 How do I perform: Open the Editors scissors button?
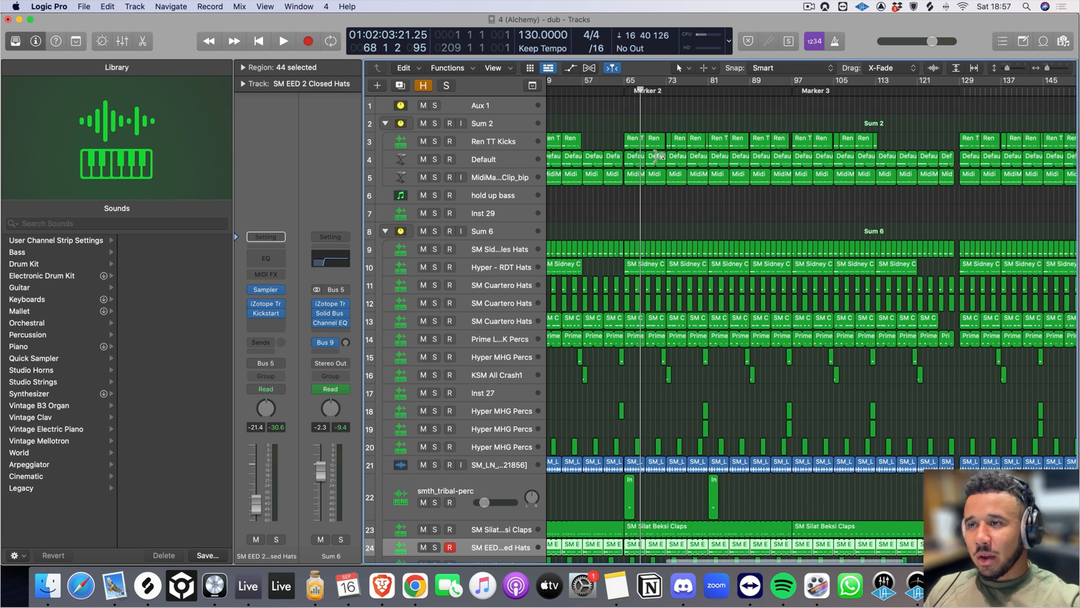point(143,41)
